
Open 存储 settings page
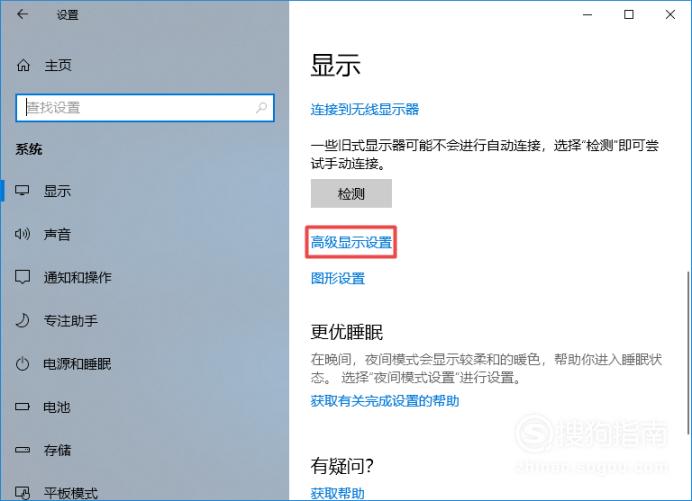[x=57, y=450]
